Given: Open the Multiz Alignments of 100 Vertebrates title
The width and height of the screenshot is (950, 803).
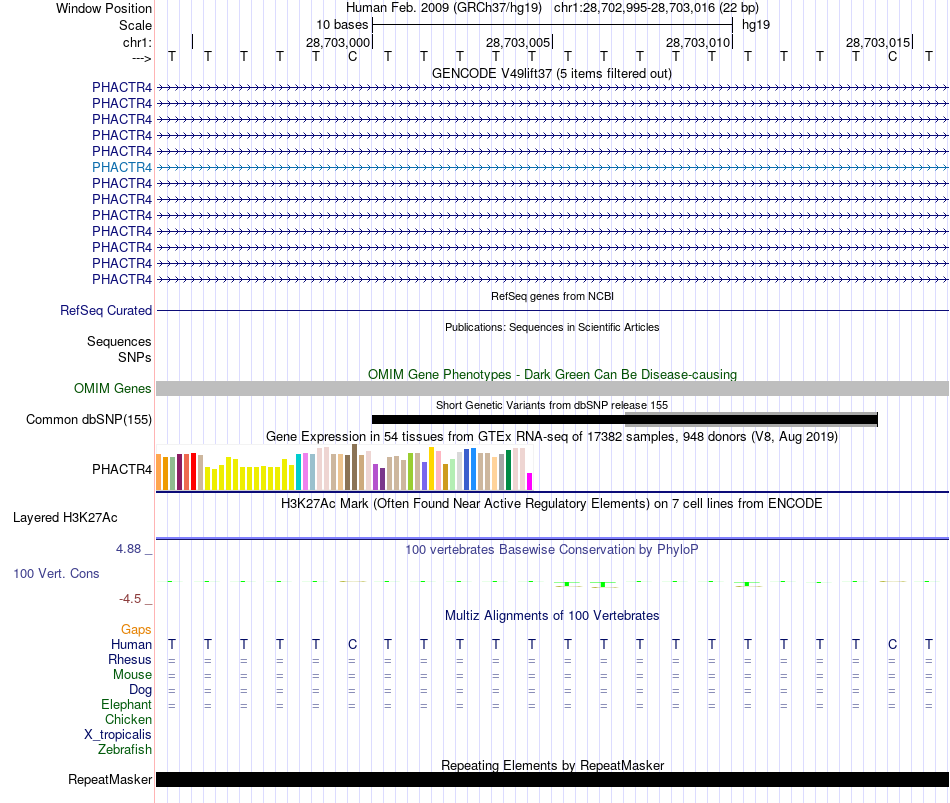Looking at the screenshot, I should pyautogui.click(x=552, y=616).
